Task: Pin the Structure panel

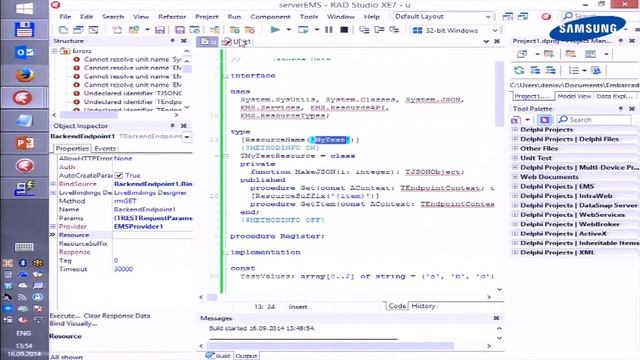Action: [173, 41]
